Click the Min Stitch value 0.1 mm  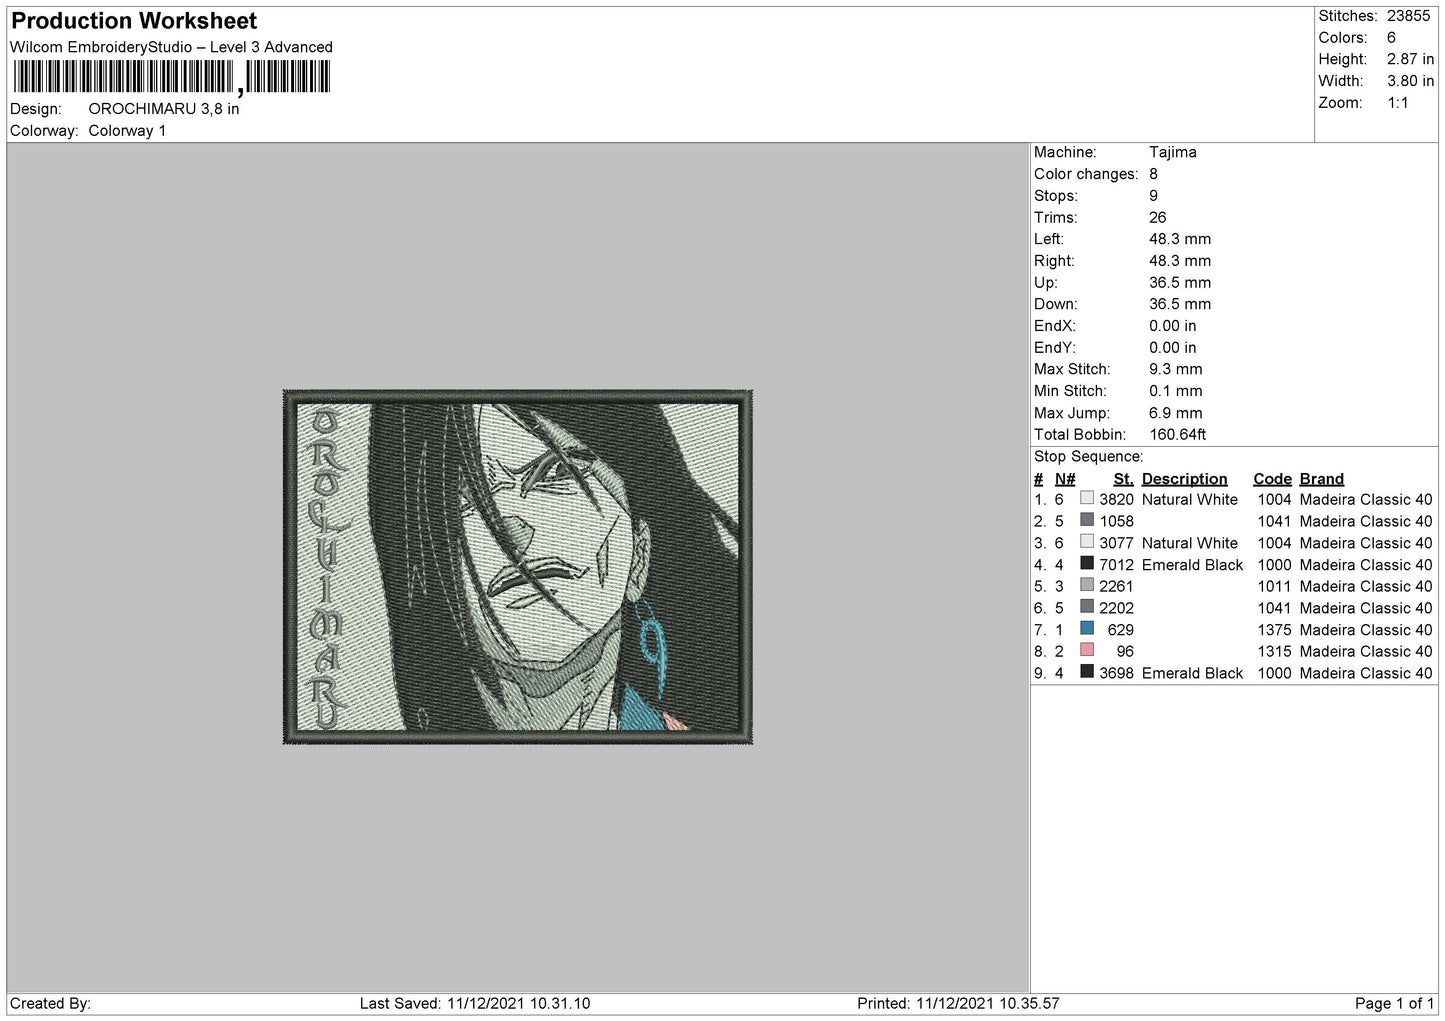pos(1175,391)
